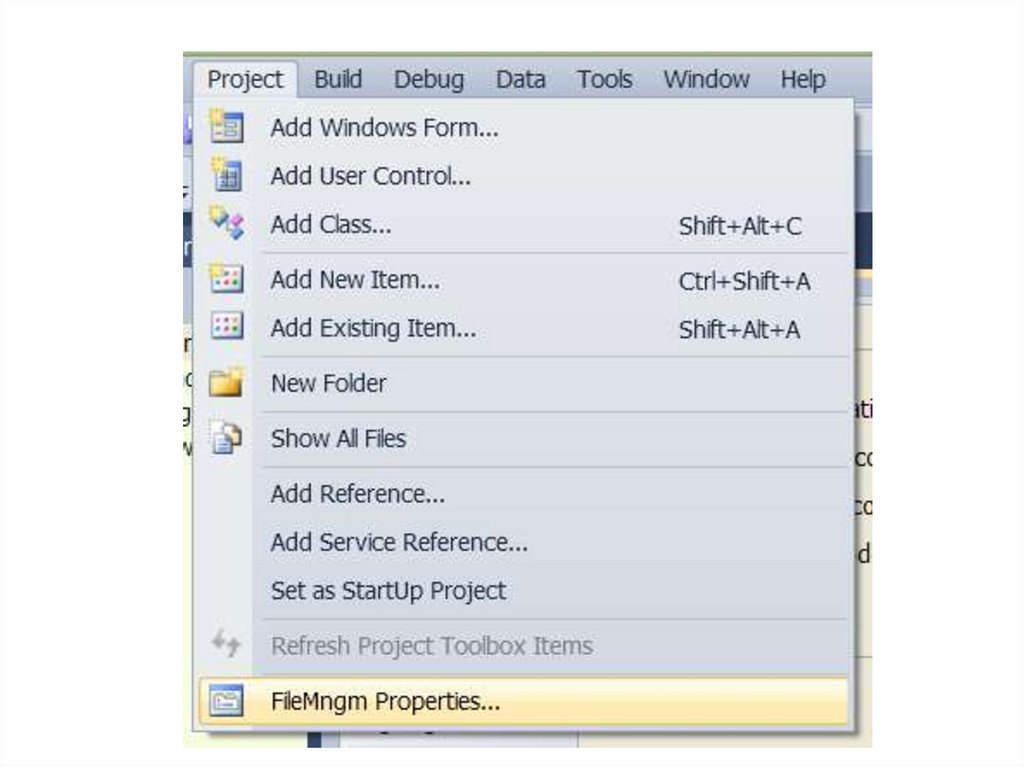
Task: Choose Add Reference from the Project menu
Action: point(357,494)
